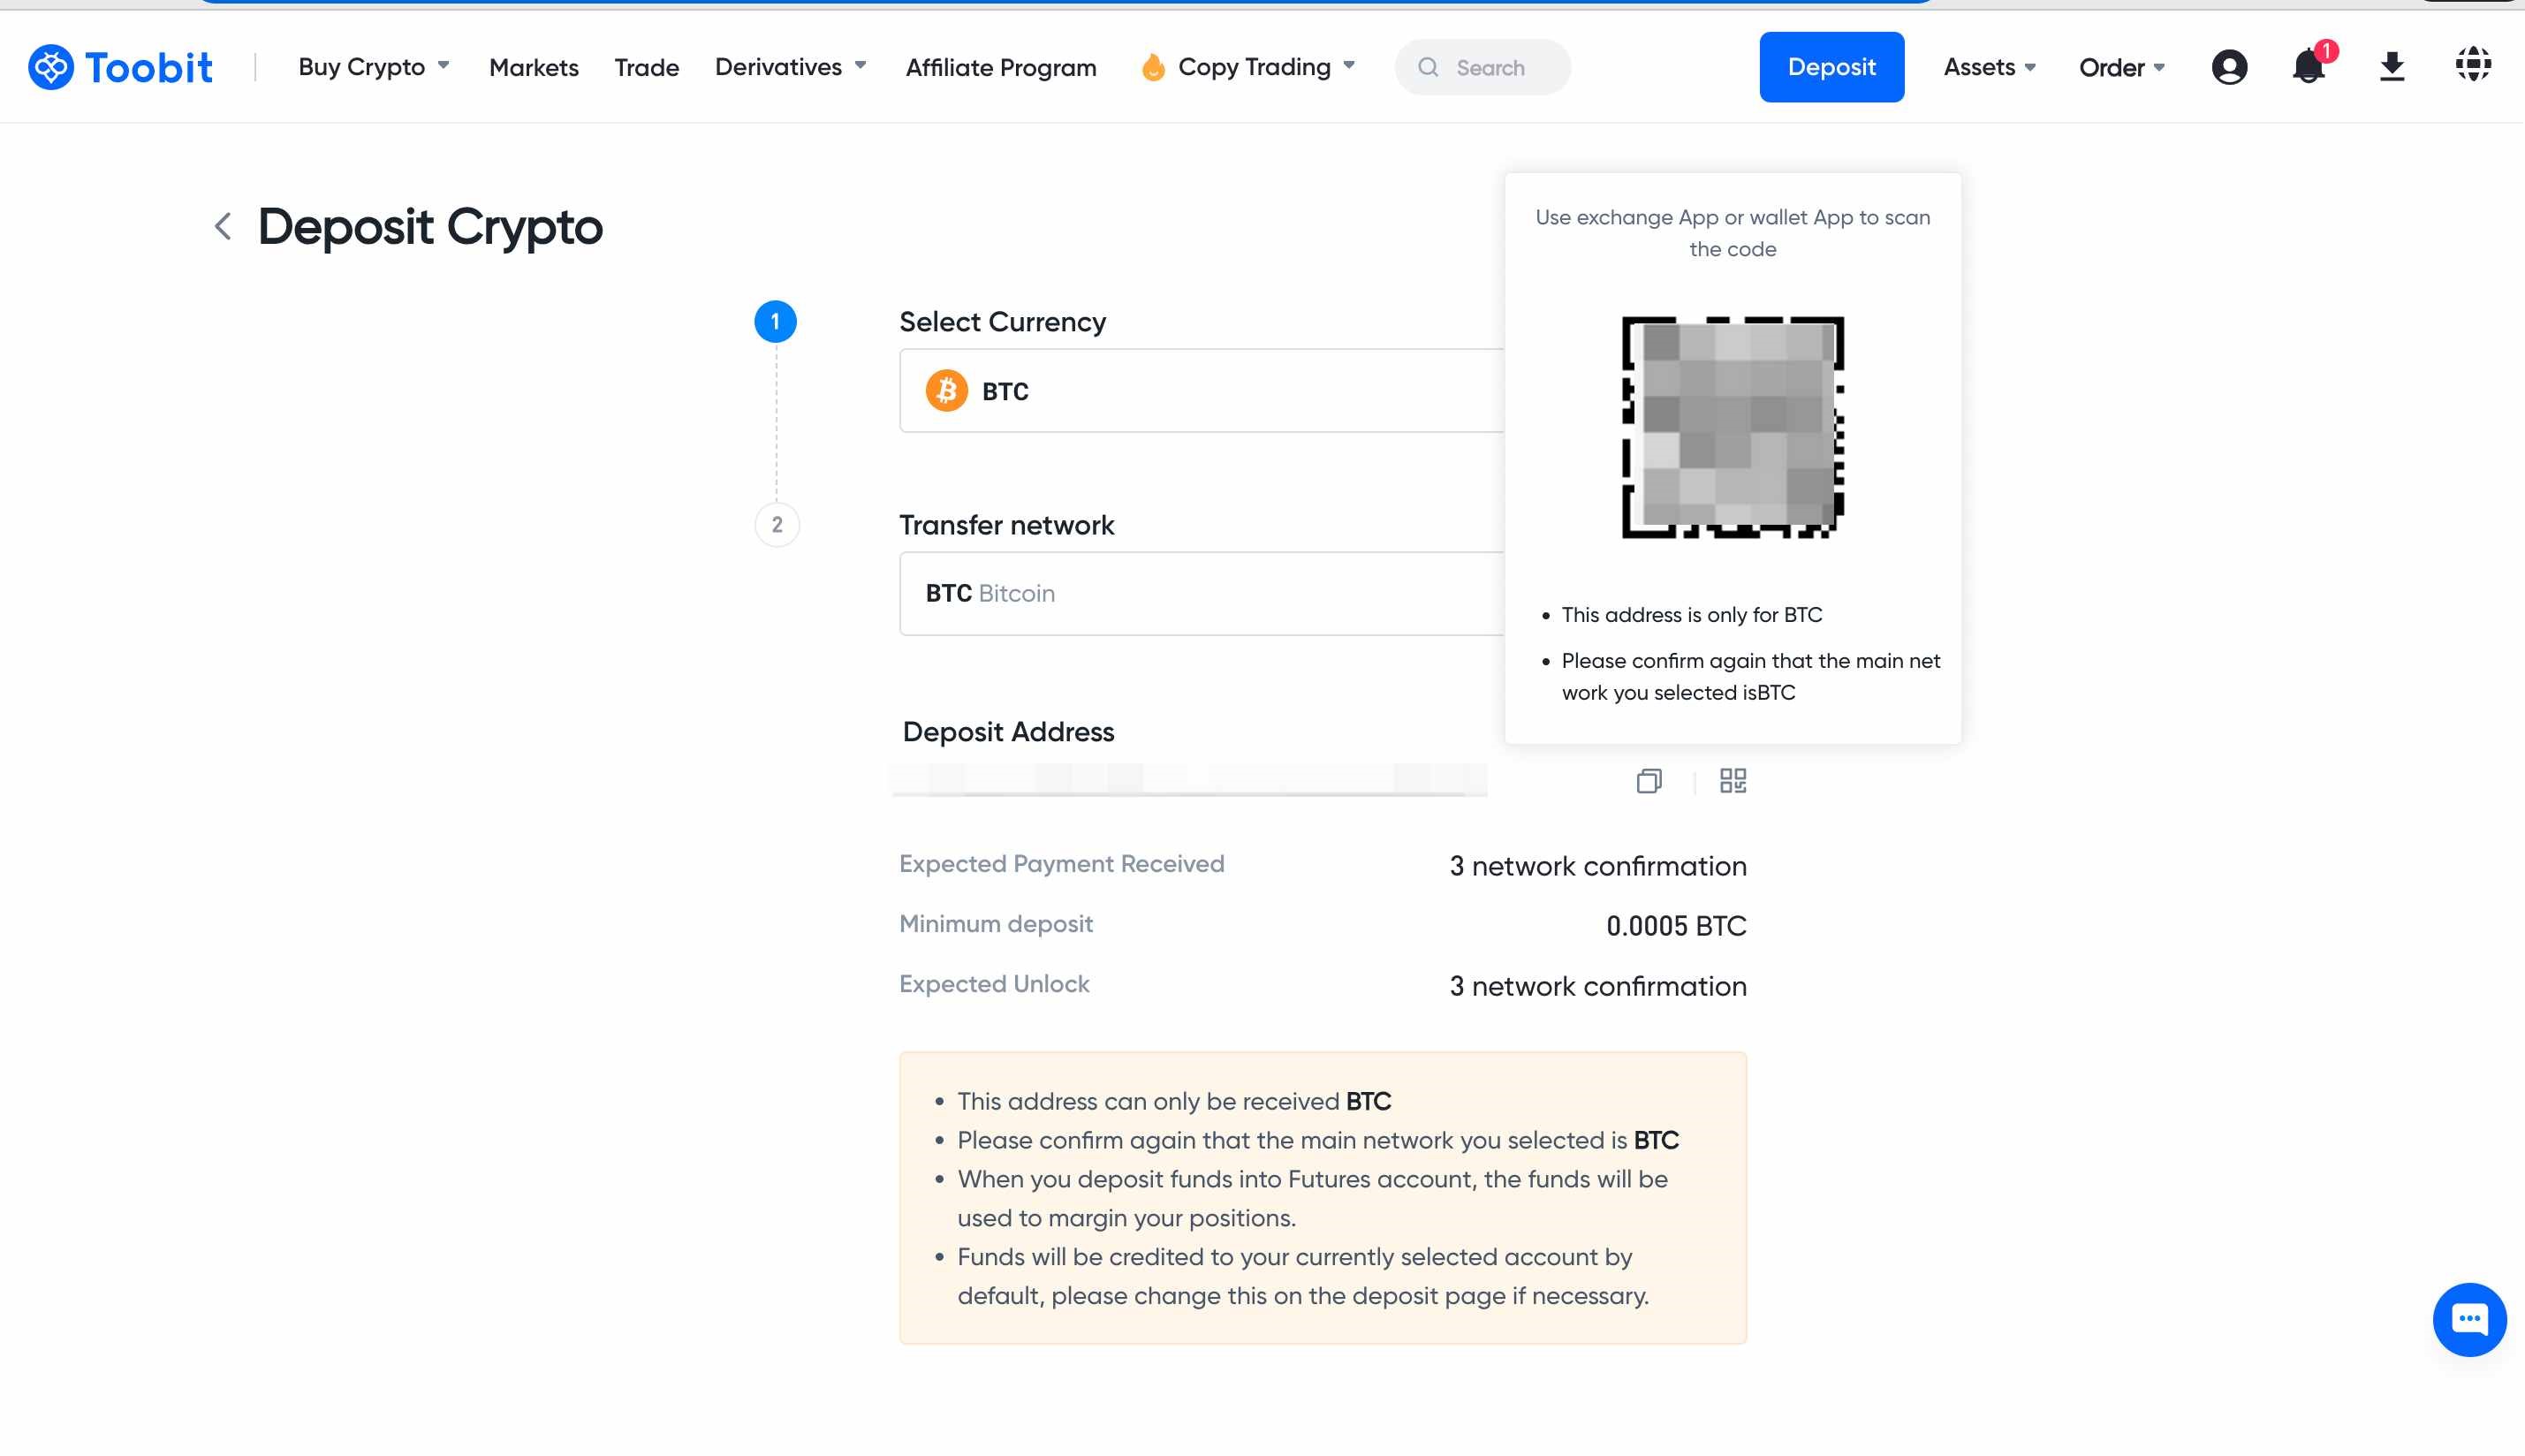Viewport: 2525px width, 1456px height.
Task: Open the Markets page
Action: [x=534, y=67]
